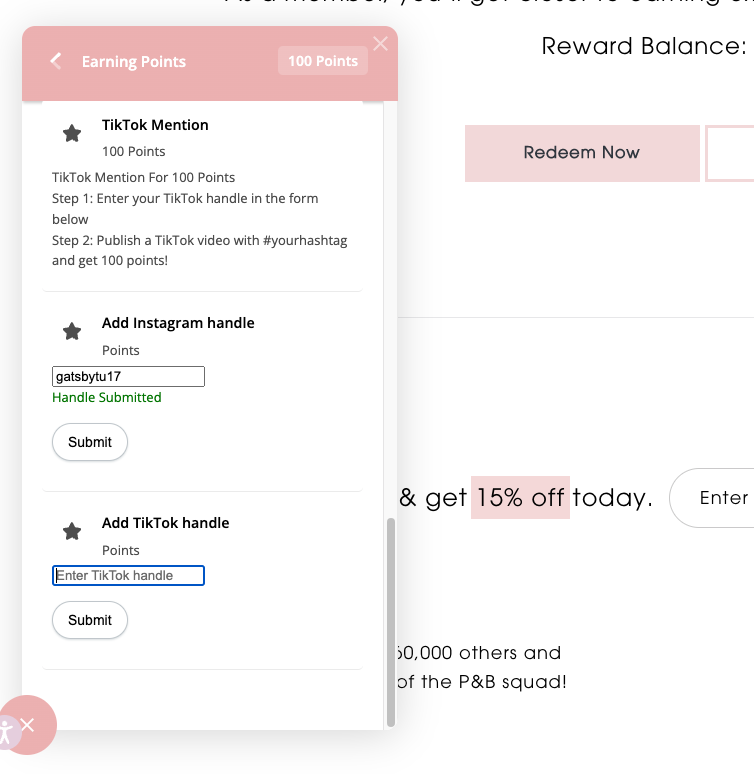Click the Enter TikTok handle input field

point(128,576)
